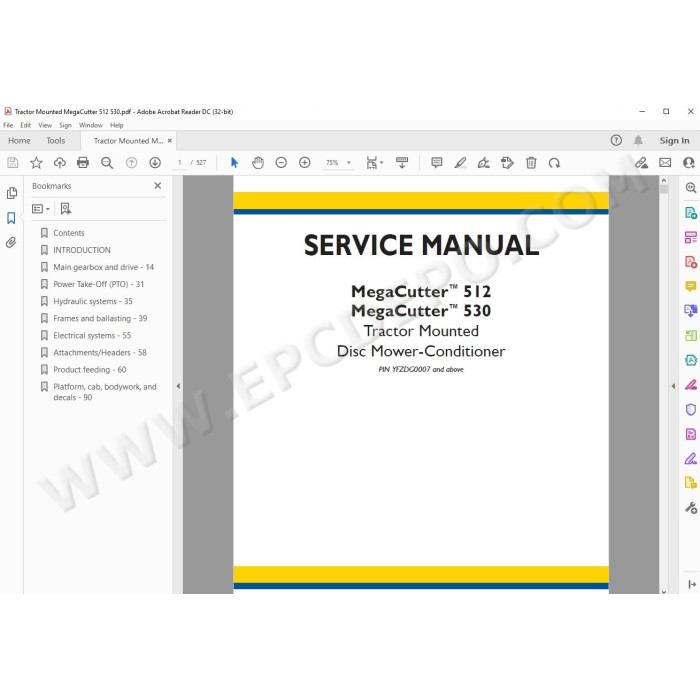
Task: Click the scrolling mode keyboard icon
Action: click(402, 163)
